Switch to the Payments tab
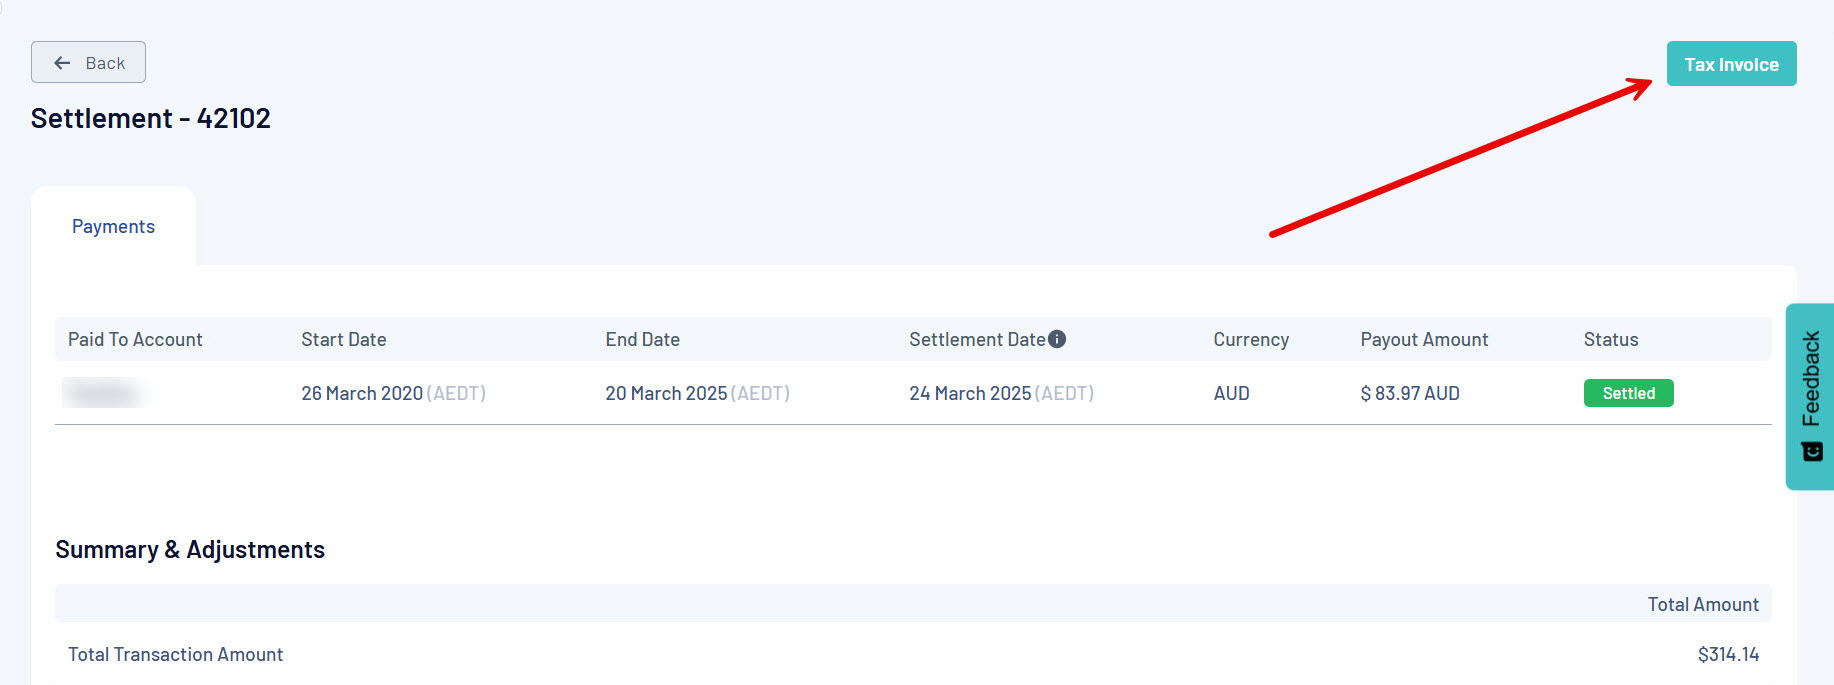1834x685 pixels. pos(113,227)
